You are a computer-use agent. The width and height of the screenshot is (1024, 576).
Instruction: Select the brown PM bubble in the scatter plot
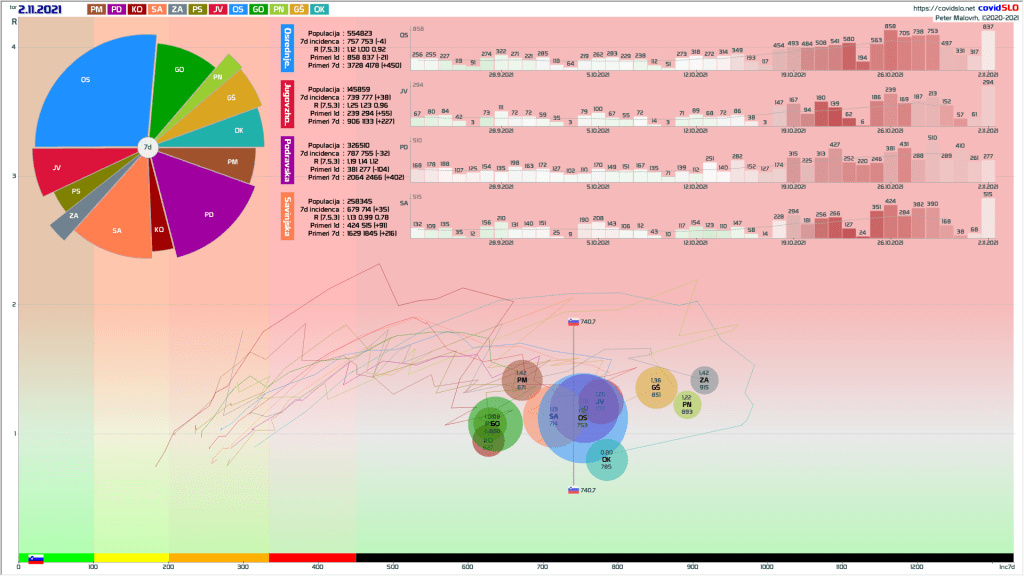[521, 381]
